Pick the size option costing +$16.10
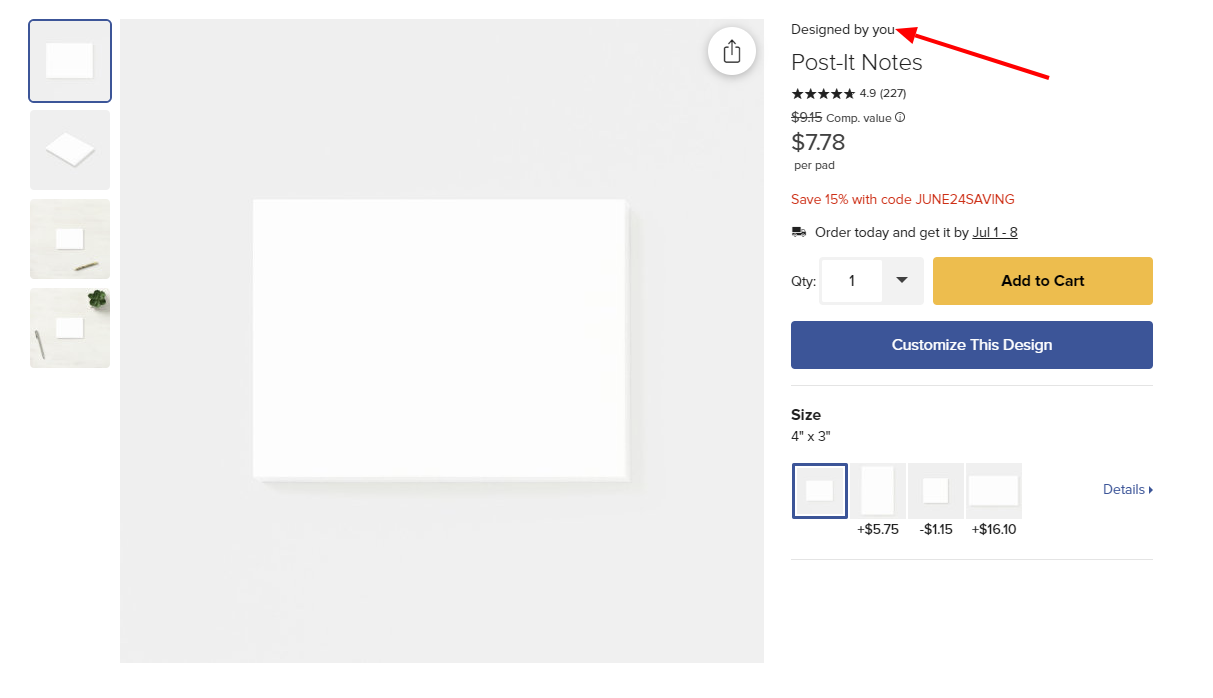 tap(994, 491)
